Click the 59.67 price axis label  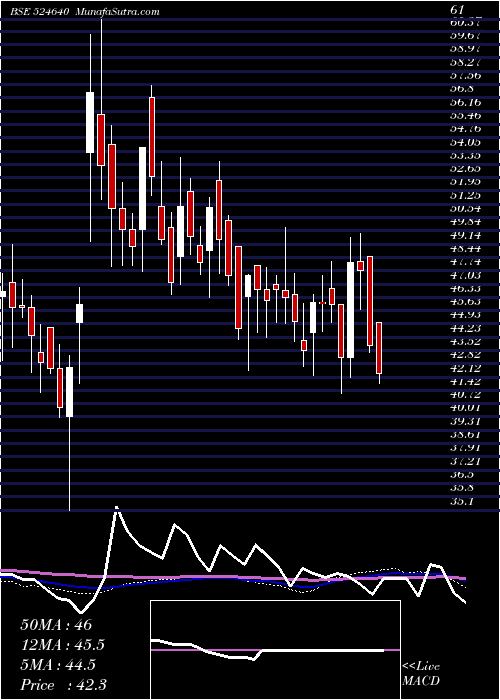pyautogui.click(x=466, y=34)
